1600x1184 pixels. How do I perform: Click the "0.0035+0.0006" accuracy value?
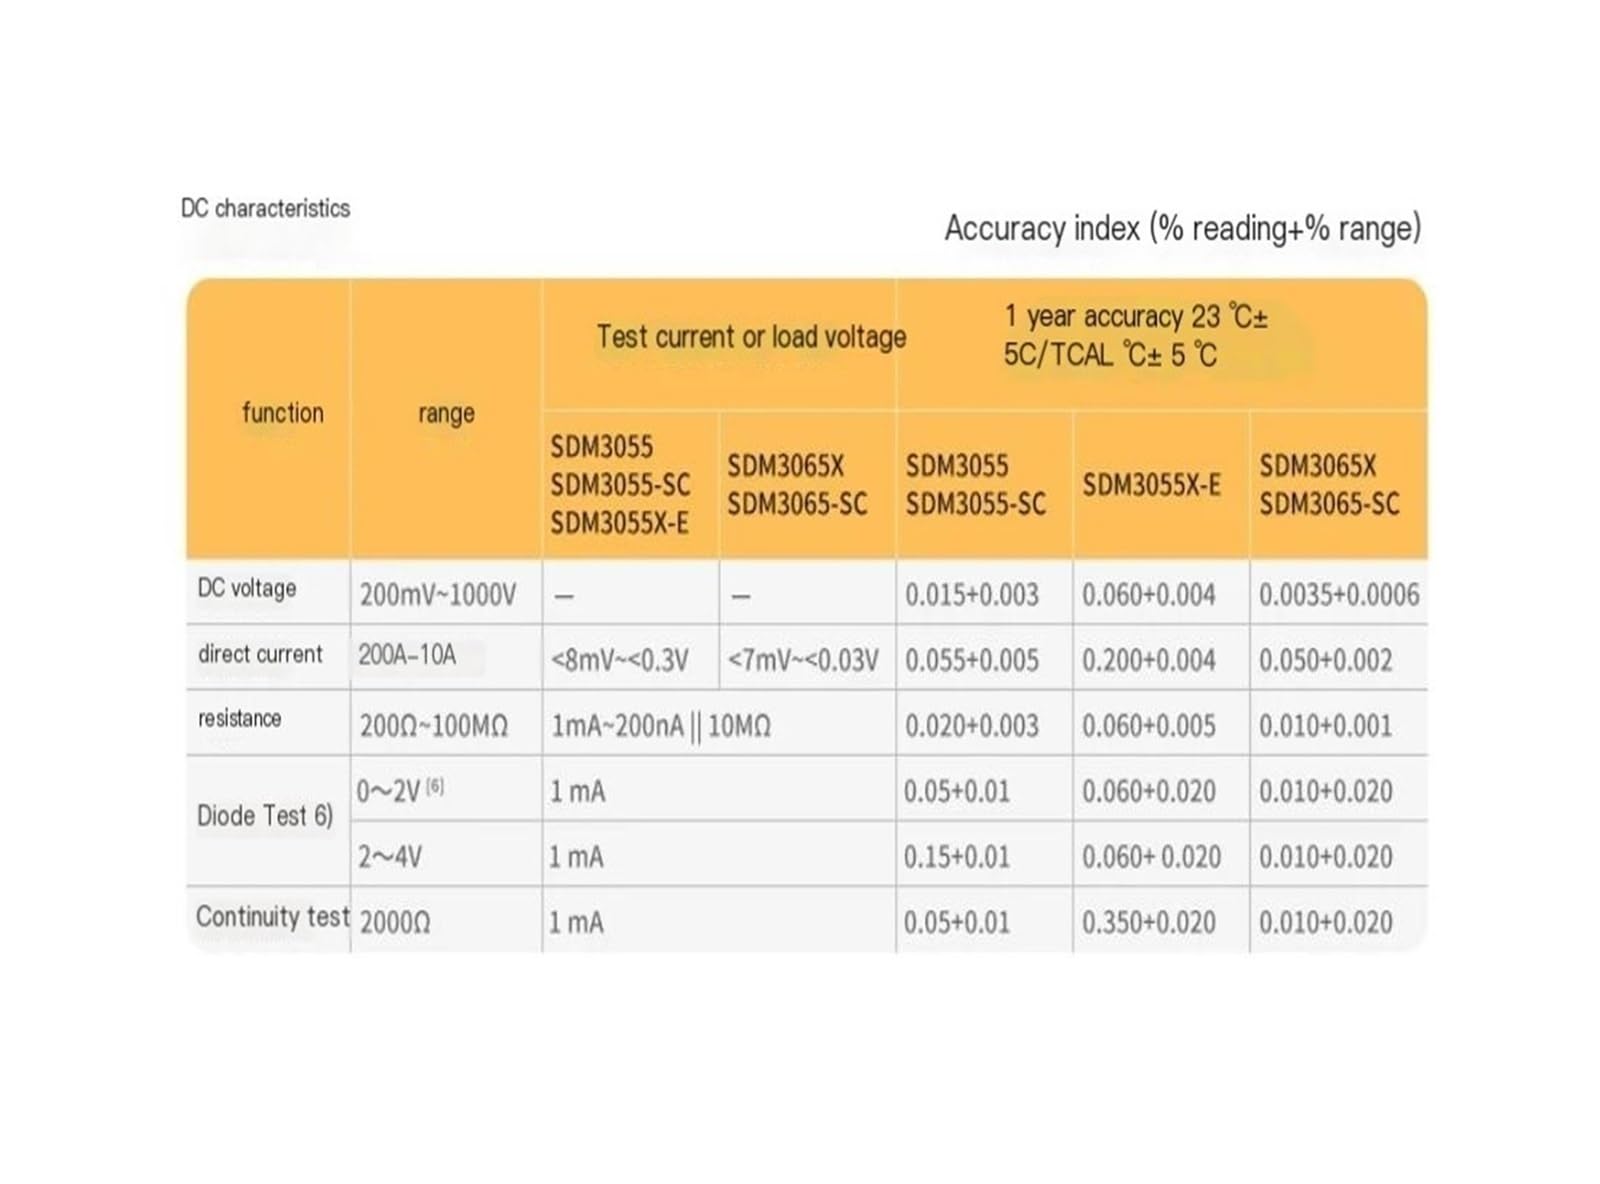click(1339, 595)
